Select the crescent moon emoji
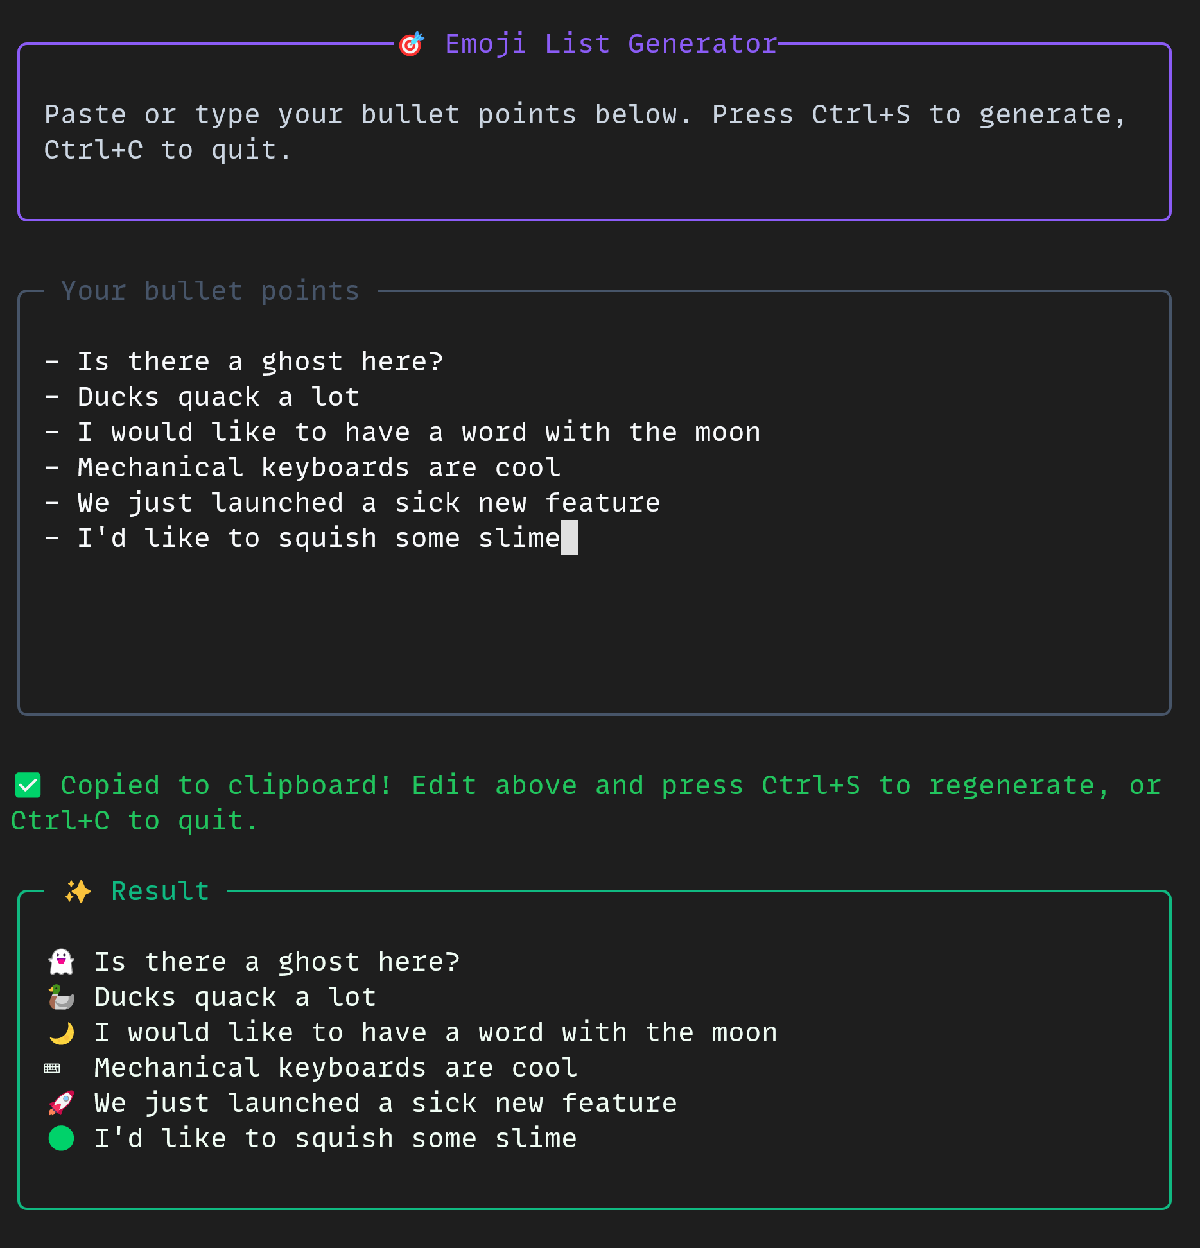 (x=60, y=1031)
